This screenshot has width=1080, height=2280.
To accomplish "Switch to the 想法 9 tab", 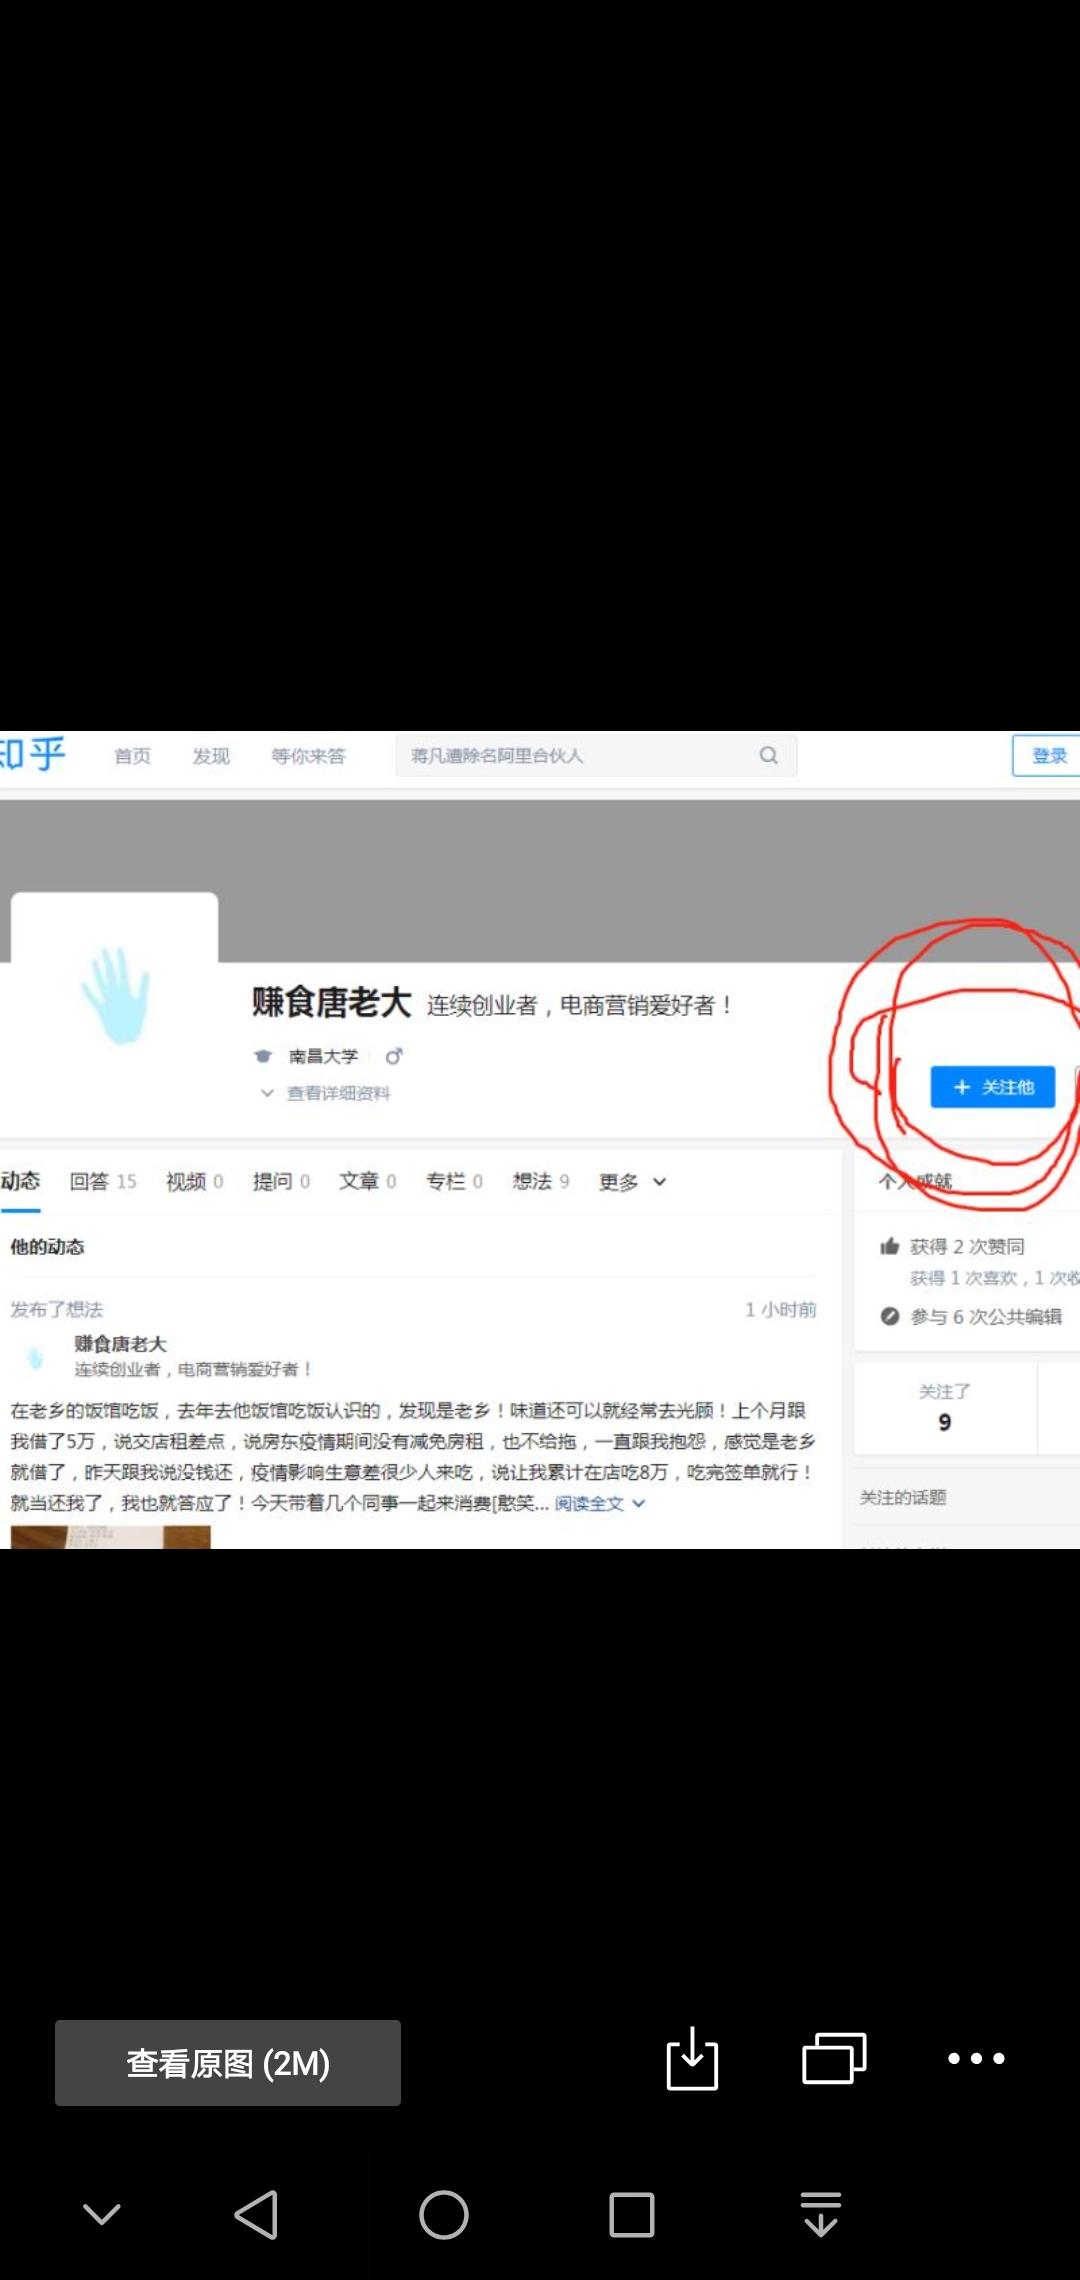I will pyautogui.click(x=541, y=1182).
